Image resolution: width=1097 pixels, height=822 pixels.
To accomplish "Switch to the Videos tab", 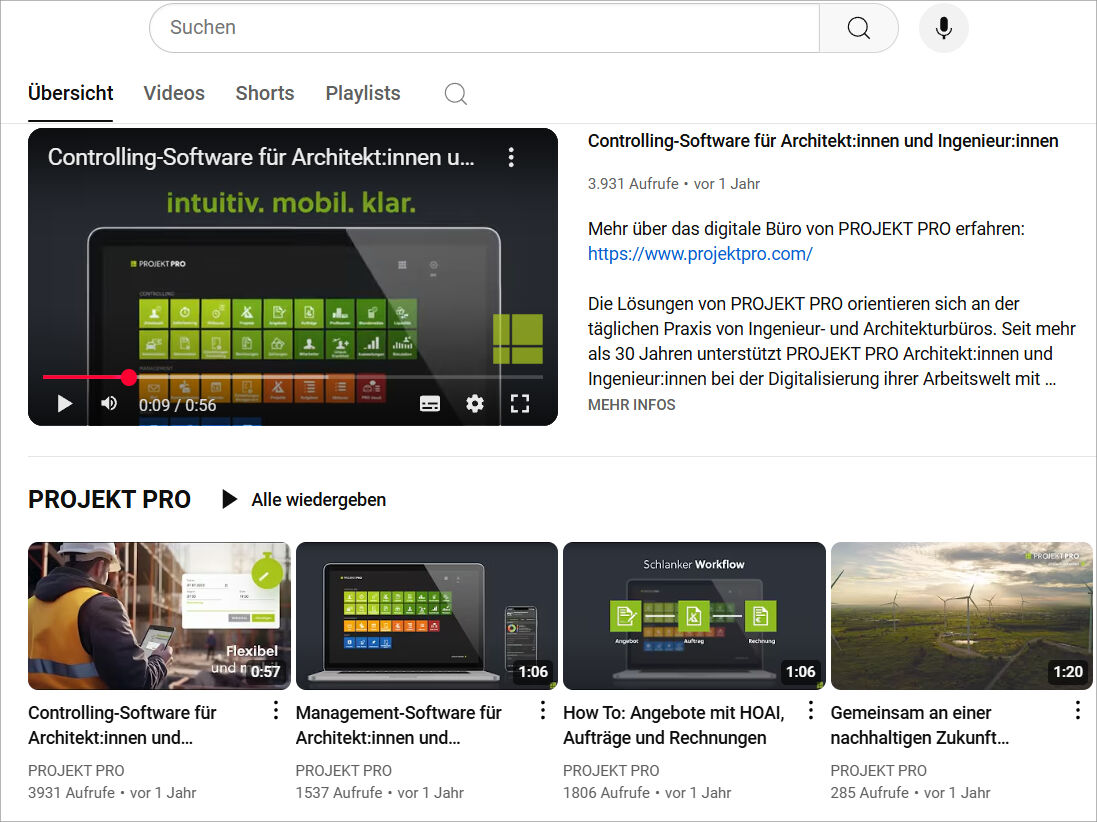I will [174, 94].
